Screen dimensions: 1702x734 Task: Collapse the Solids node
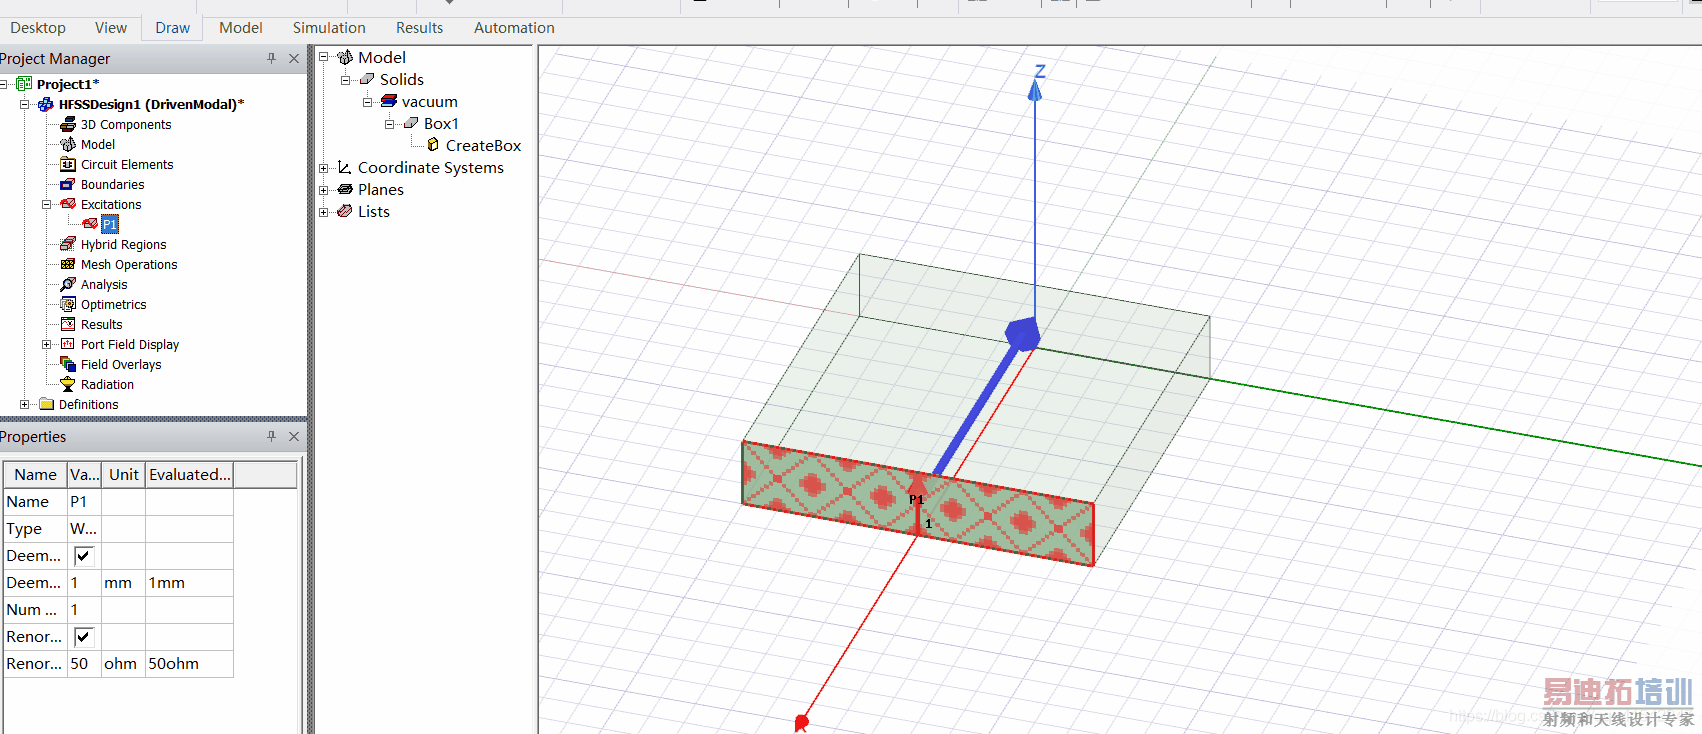pos(346,79)
